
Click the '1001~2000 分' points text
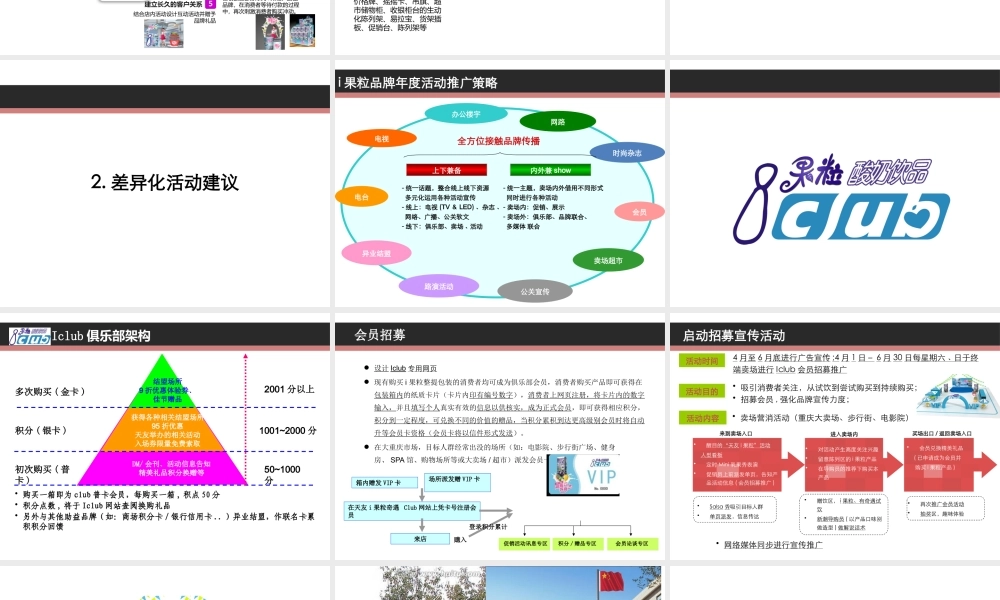tap(288, 430)
